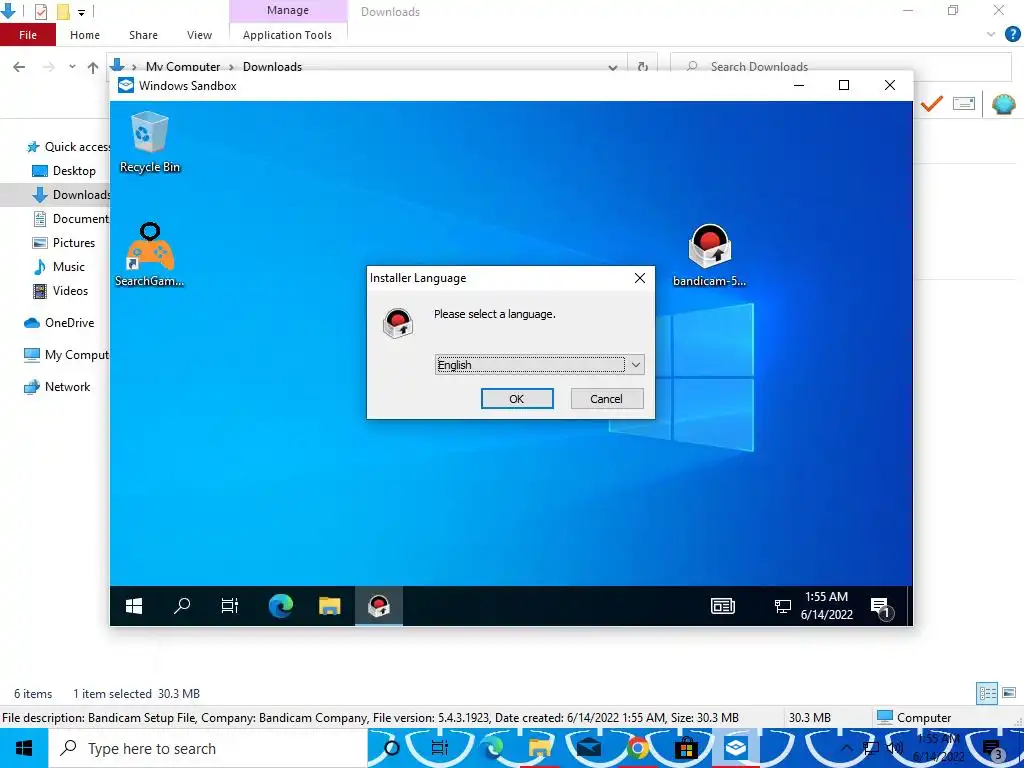This screenshot has height=768, width=1024.
Task: Switch Explorer to large icons view
Action: tap(1010, 694)
